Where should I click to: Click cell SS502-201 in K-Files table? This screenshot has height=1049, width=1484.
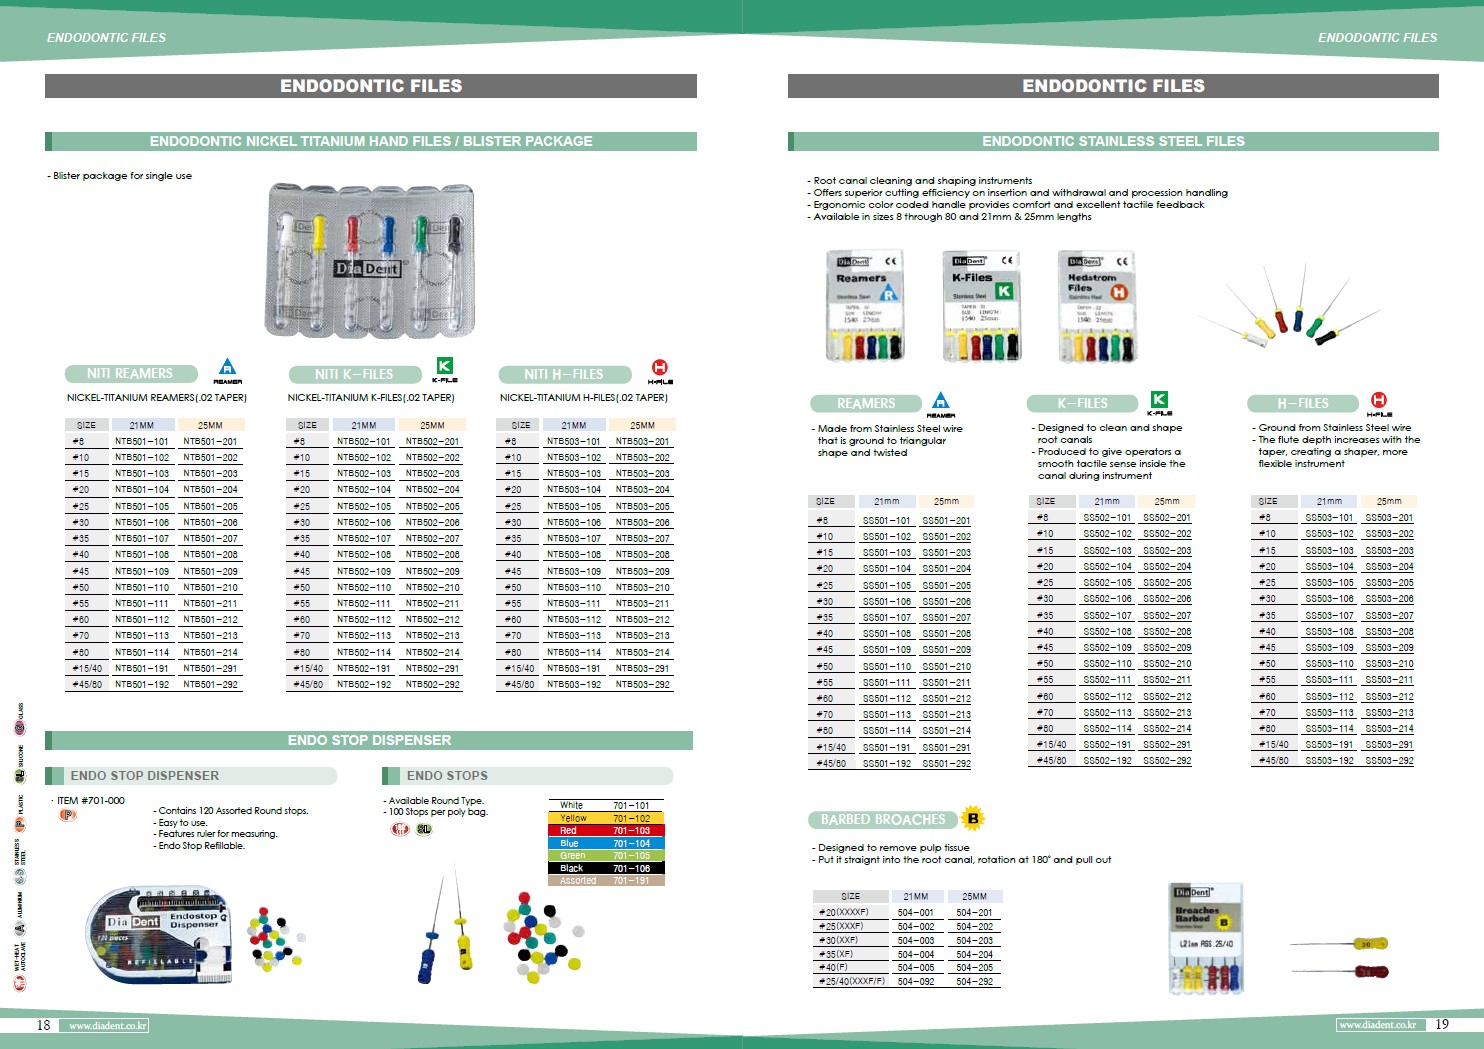(1167, 518)
